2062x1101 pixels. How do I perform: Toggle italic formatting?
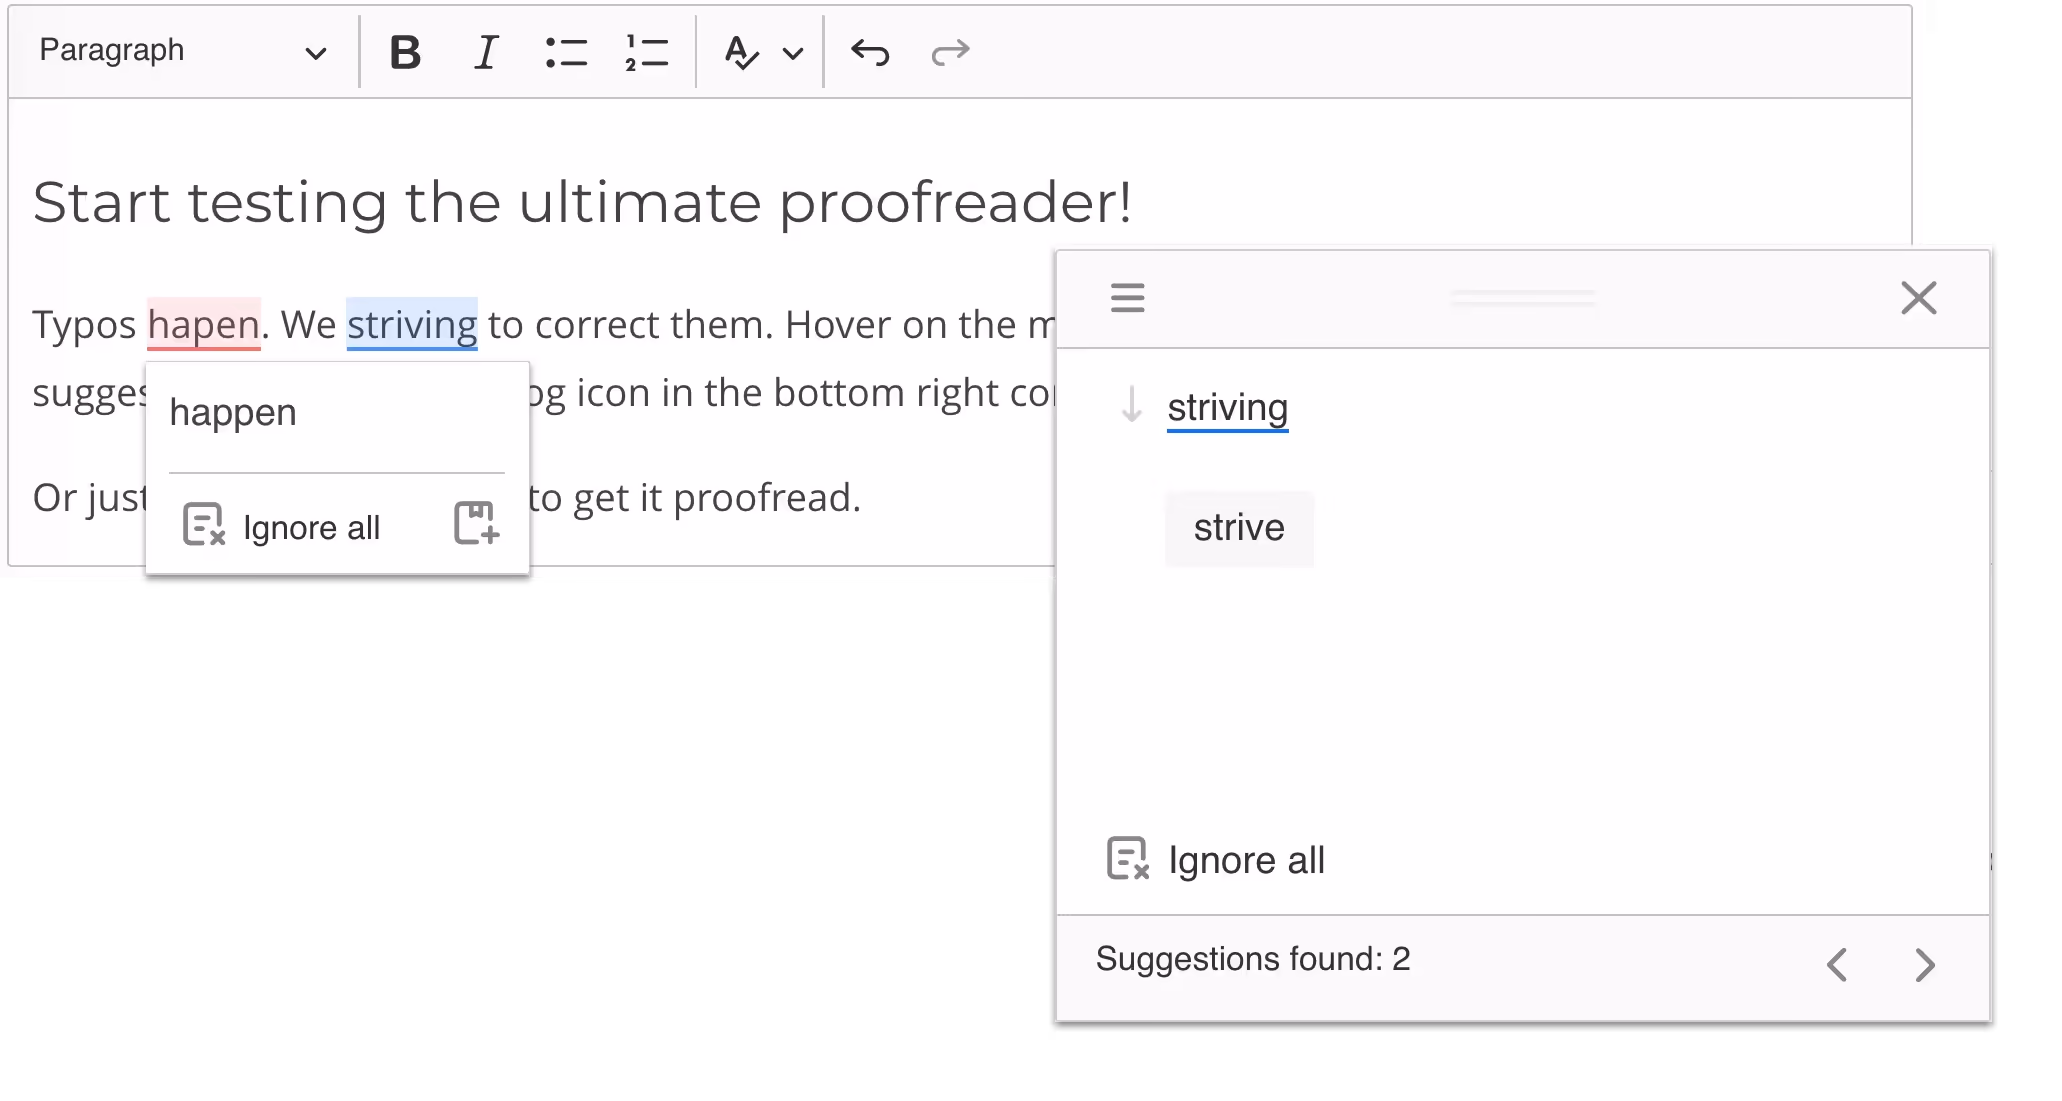(x=486, y=52)
